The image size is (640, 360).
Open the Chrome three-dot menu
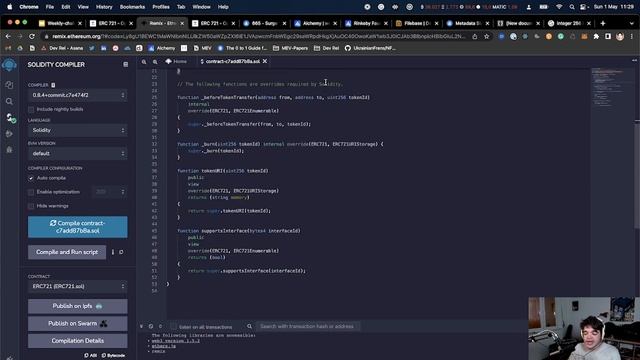click(632, 36)
